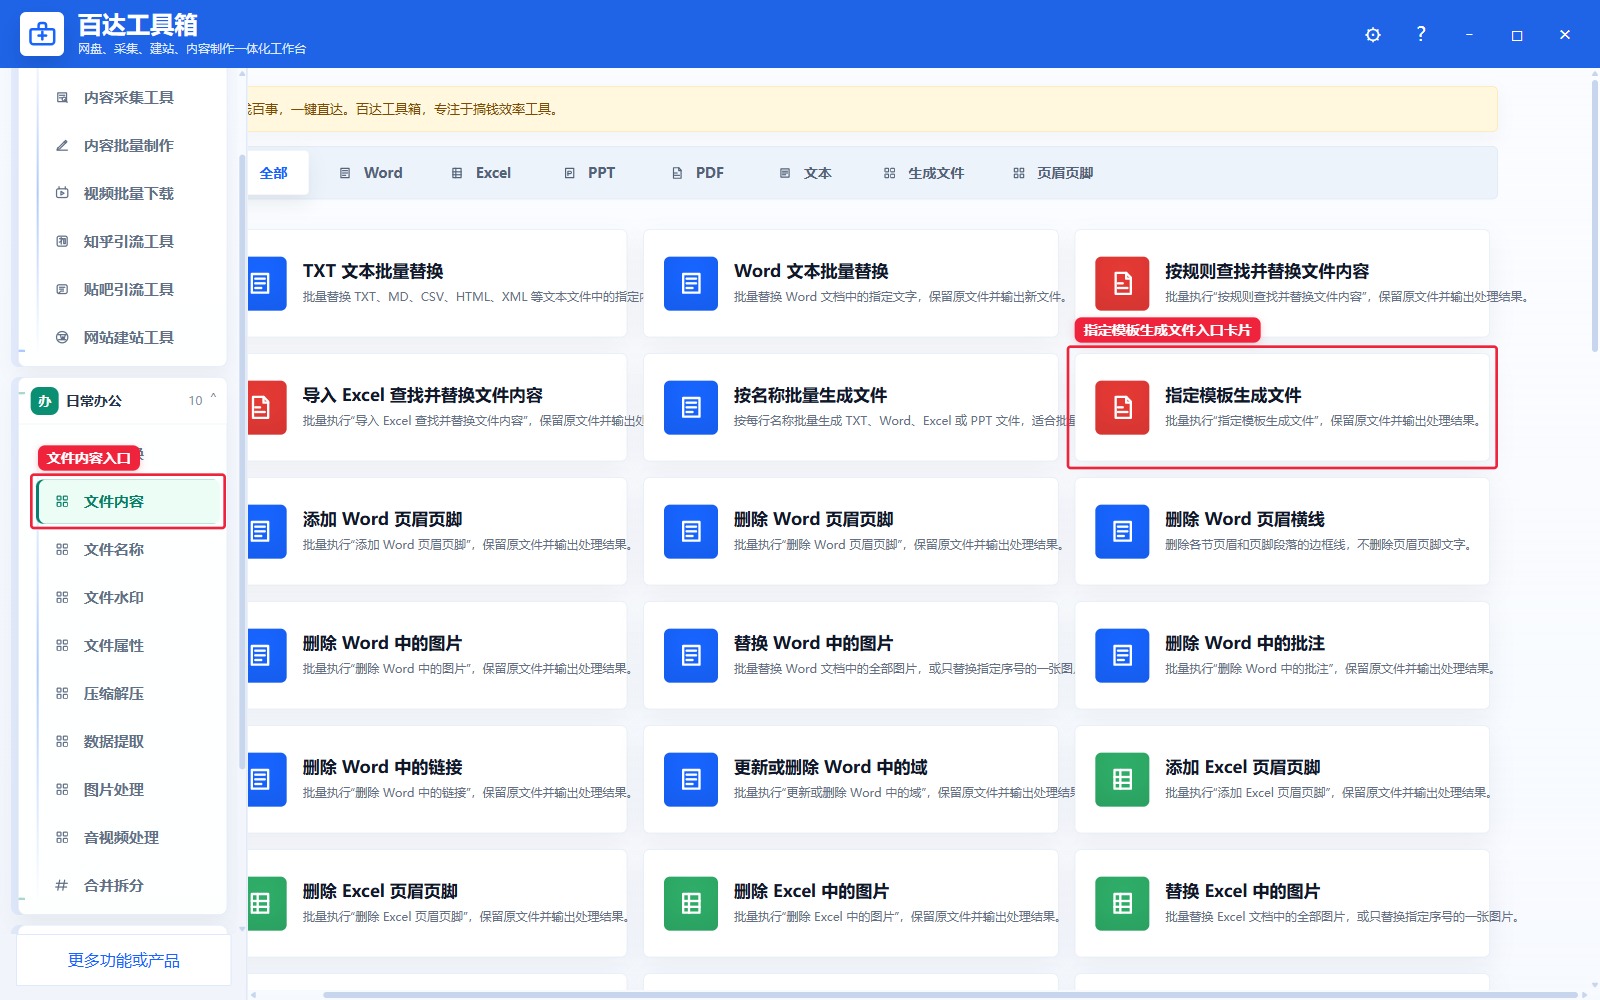Switch to the 文本 filter tab
The height and width of the screenshot is (1000, 1600).
[805, 173]
